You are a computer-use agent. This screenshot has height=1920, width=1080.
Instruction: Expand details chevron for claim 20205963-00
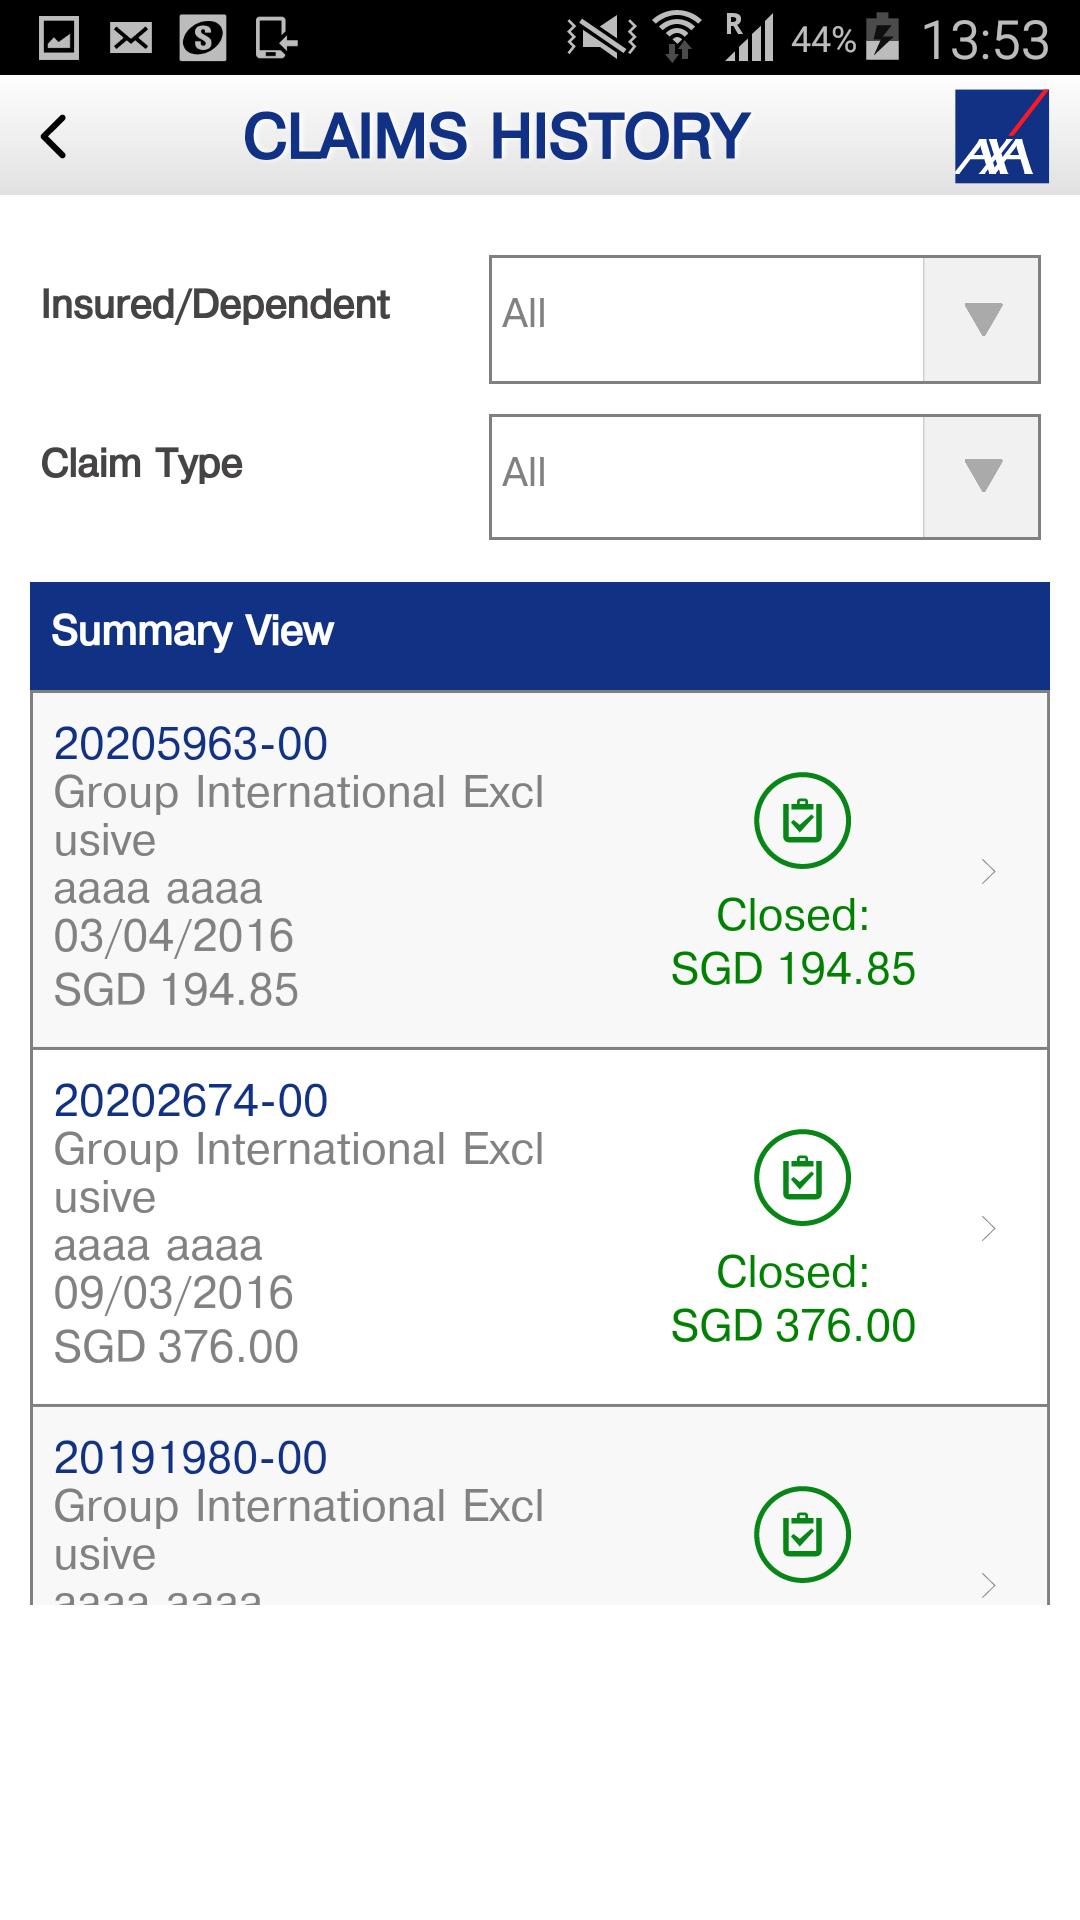(x=988, y=871)
